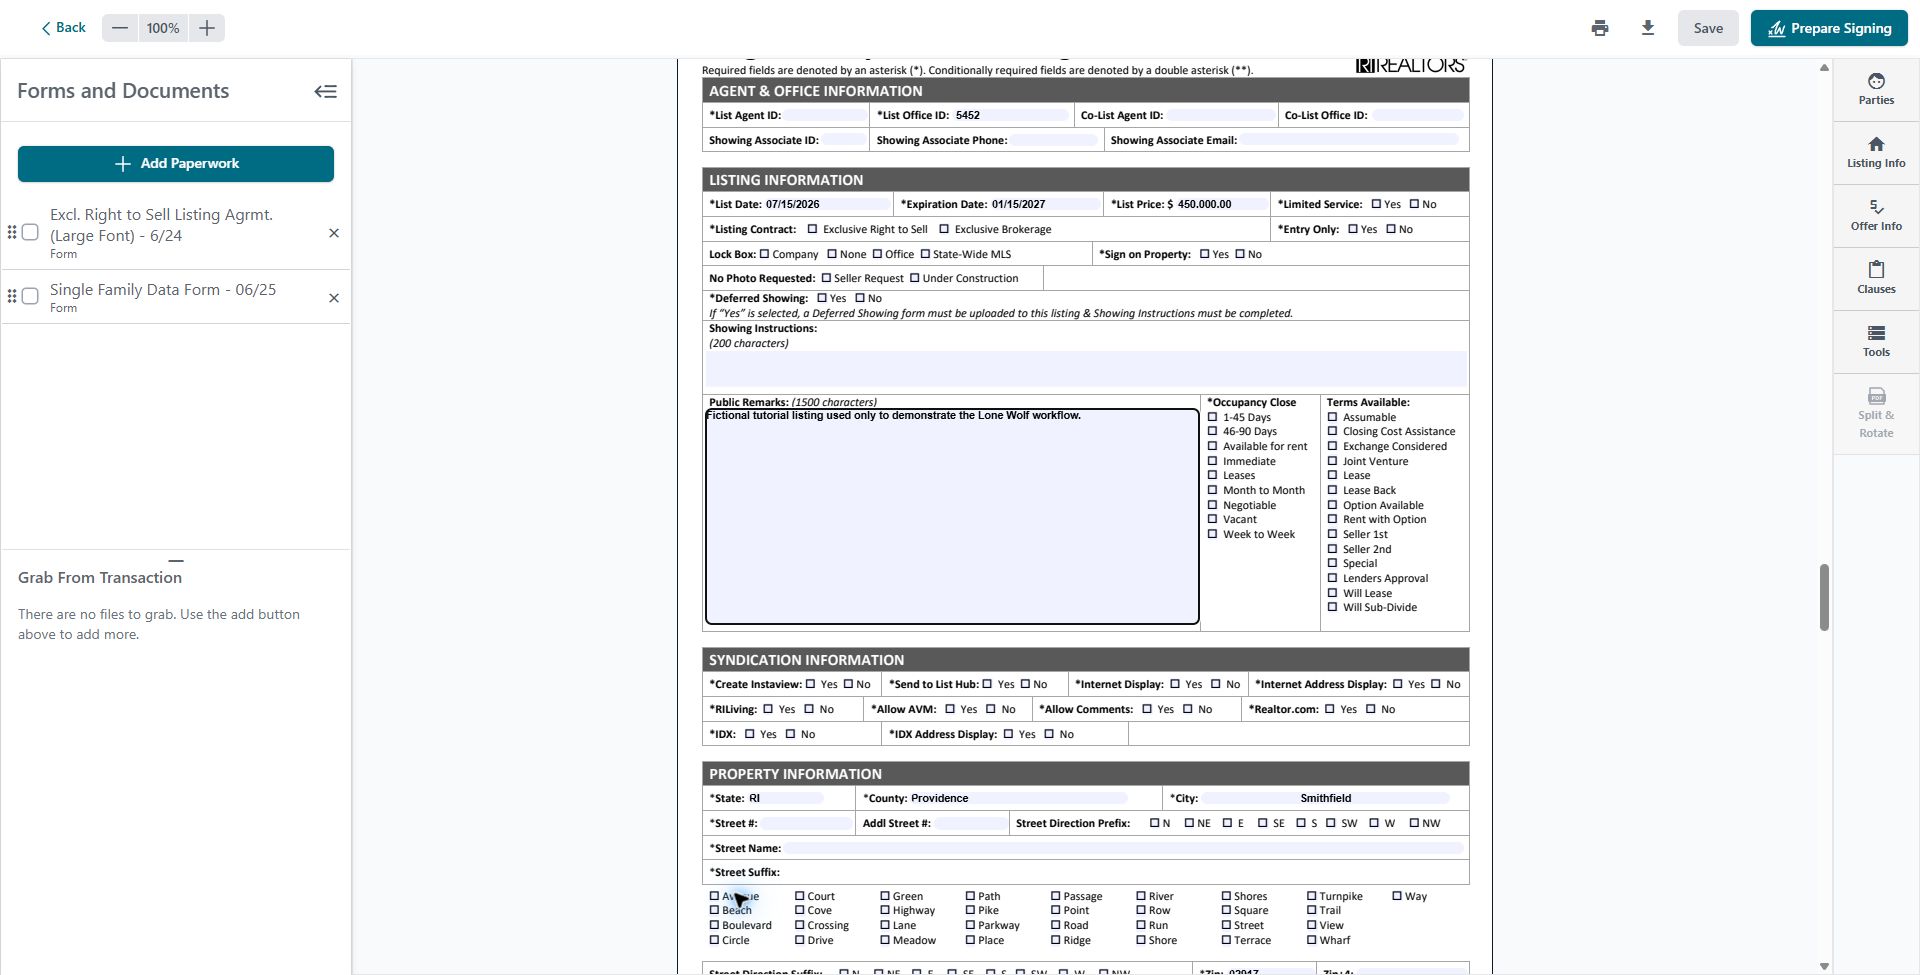Open the Offer Info panel

pyautogui.click(x=1876, y=215)
